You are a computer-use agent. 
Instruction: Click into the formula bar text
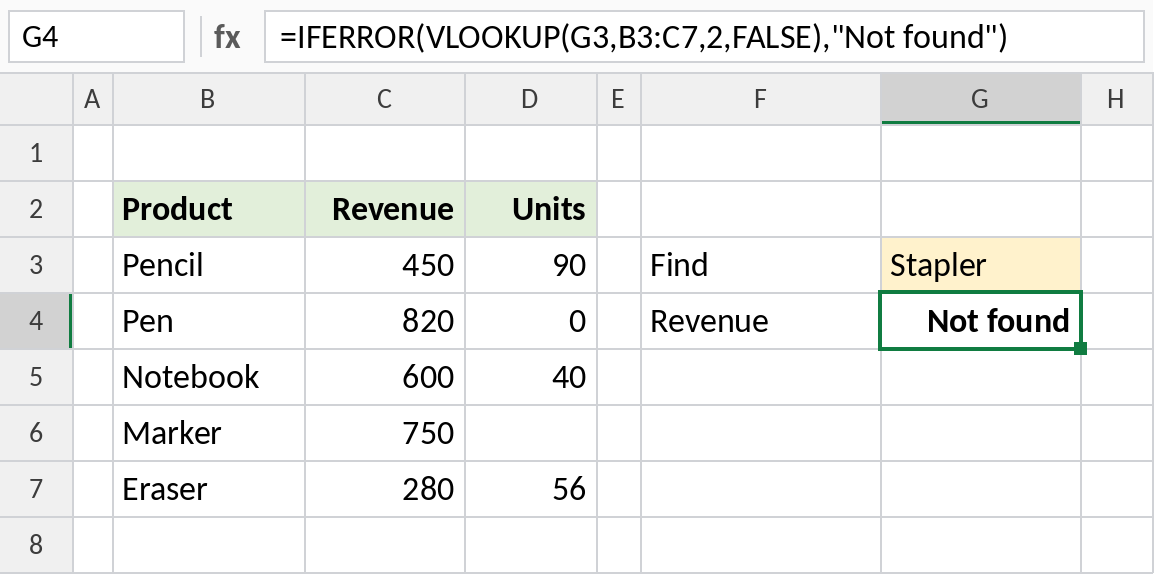pyautogui.click(x=704, y=37)
